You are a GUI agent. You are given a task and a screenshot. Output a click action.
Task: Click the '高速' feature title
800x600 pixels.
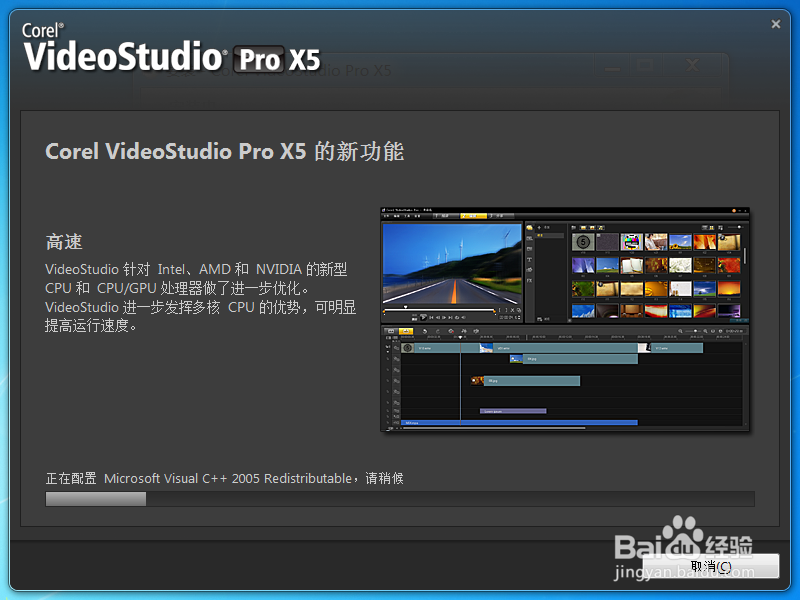64,242
